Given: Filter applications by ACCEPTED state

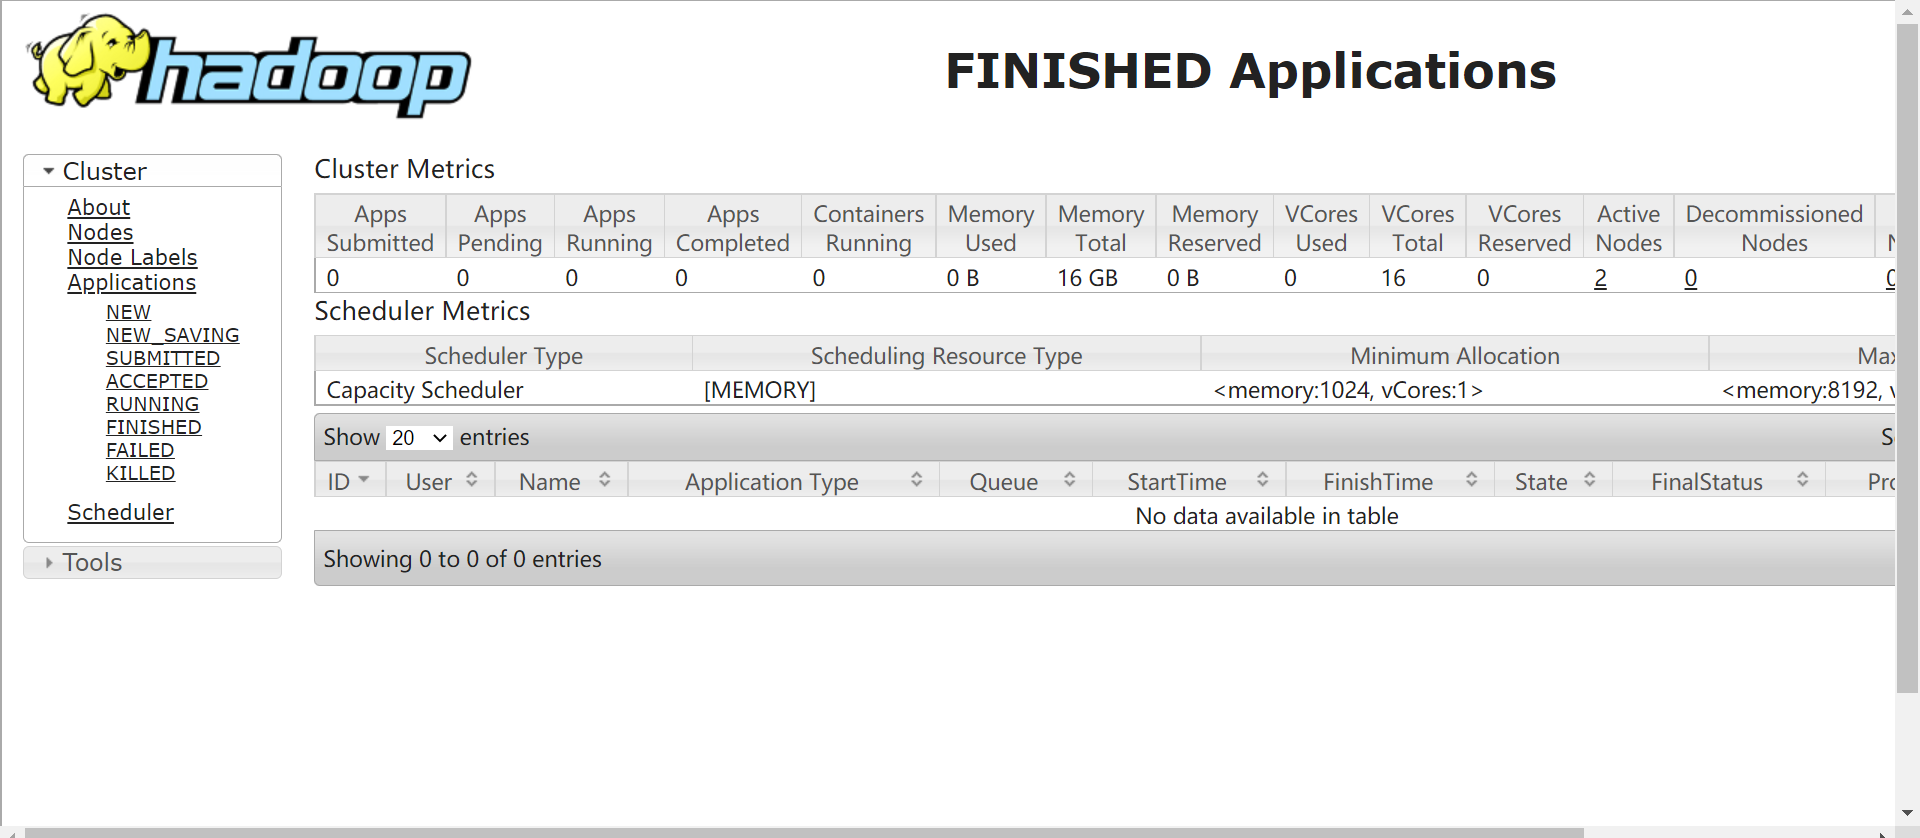Looking at the screenshot, I should pos(157,381).
